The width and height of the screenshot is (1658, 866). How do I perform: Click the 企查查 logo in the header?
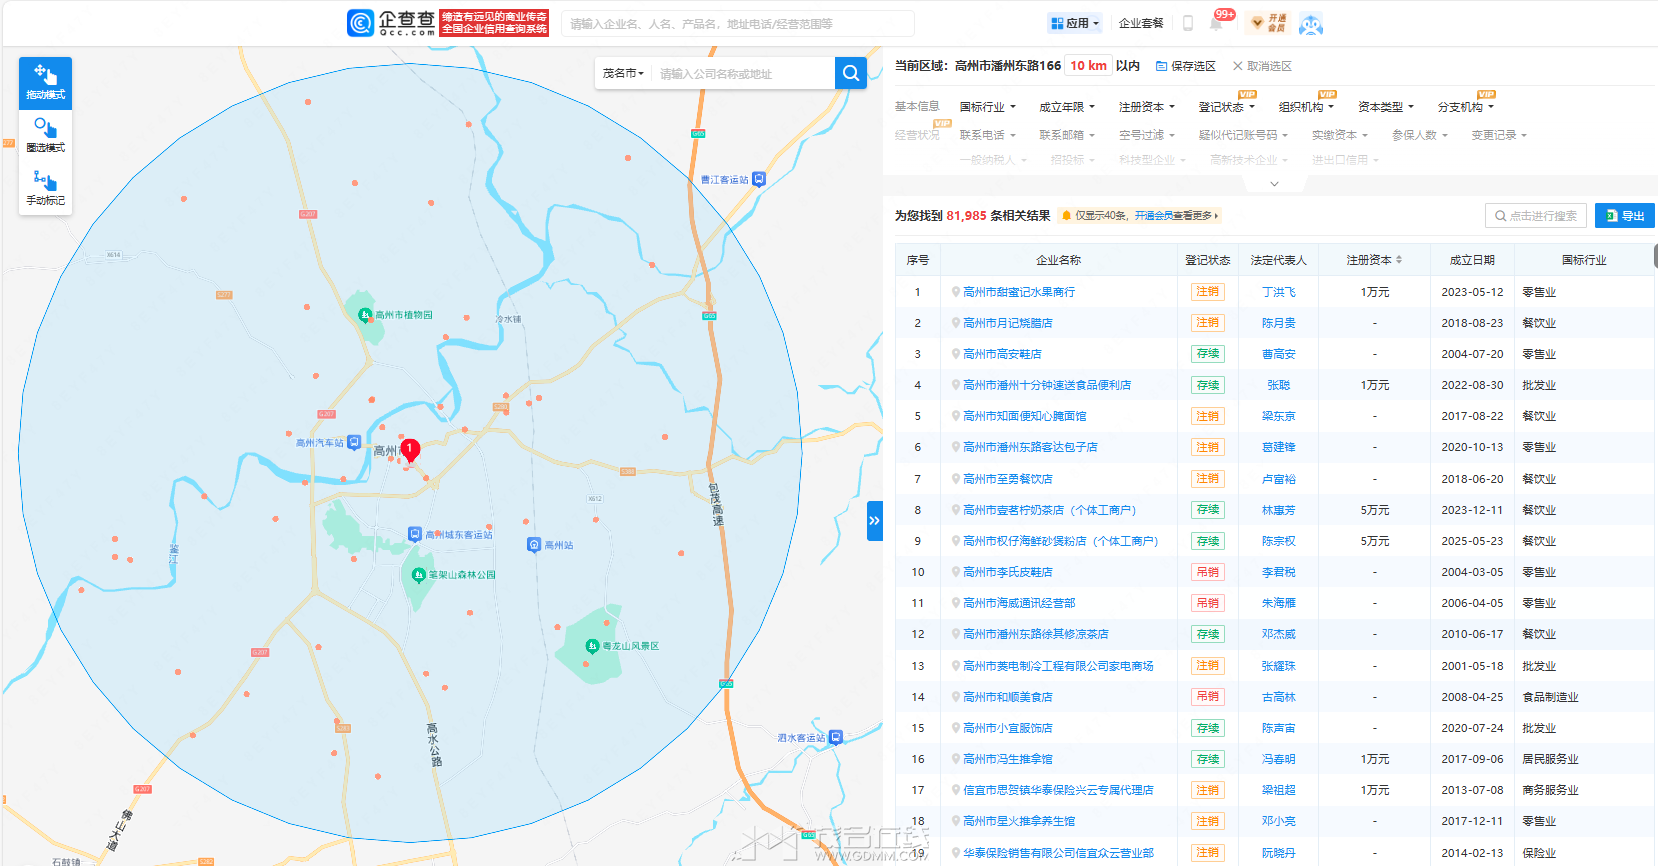point(391,23)
